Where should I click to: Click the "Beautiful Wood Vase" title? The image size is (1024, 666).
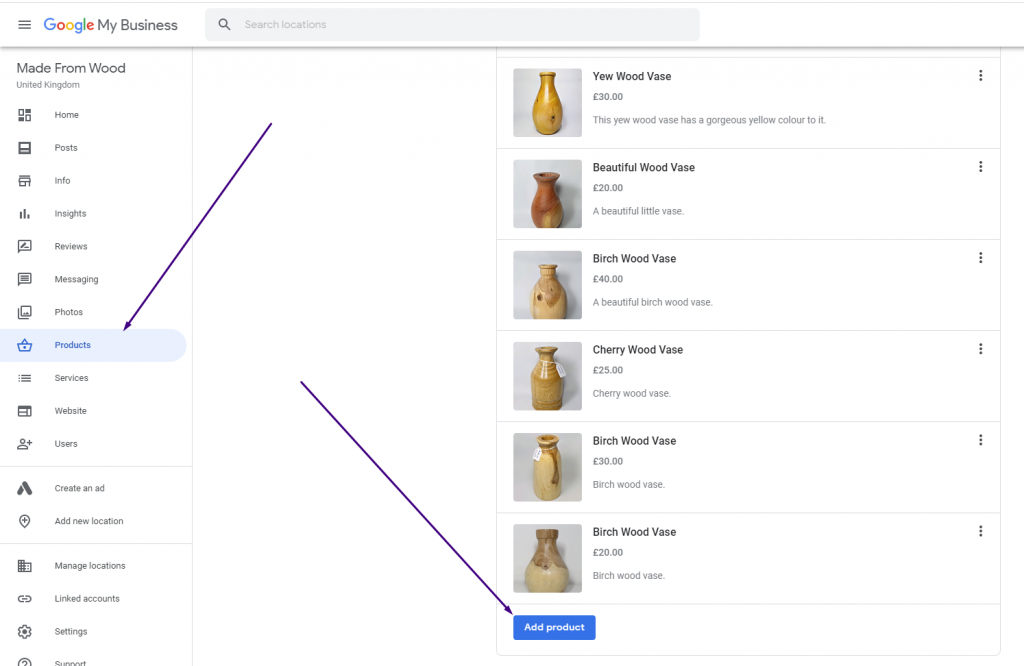click(643, 168)
